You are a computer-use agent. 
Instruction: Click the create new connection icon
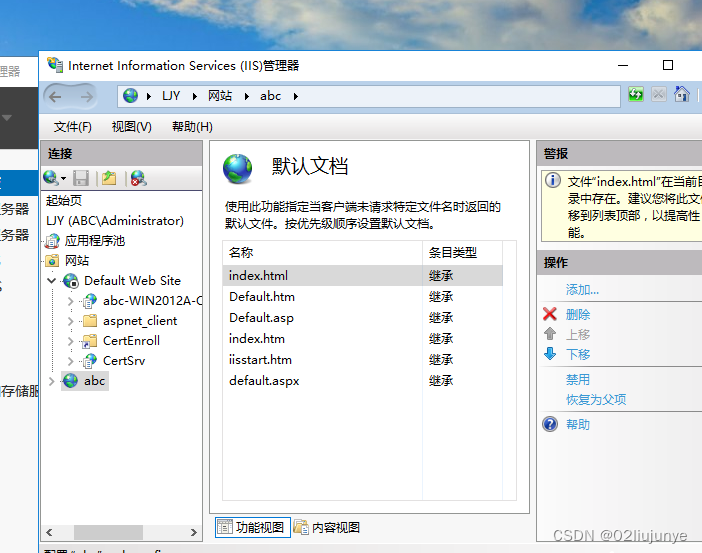tap(51, 178)
